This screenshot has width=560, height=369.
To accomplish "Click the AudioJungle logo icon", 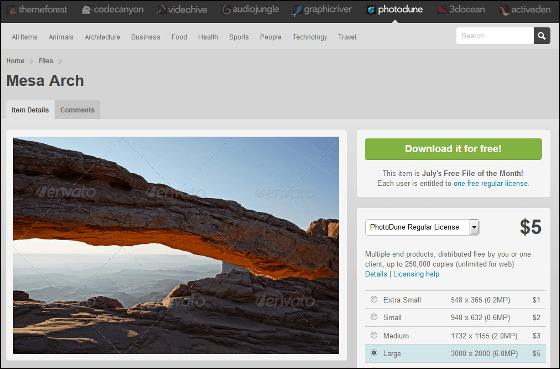I will tap(226, 10).
